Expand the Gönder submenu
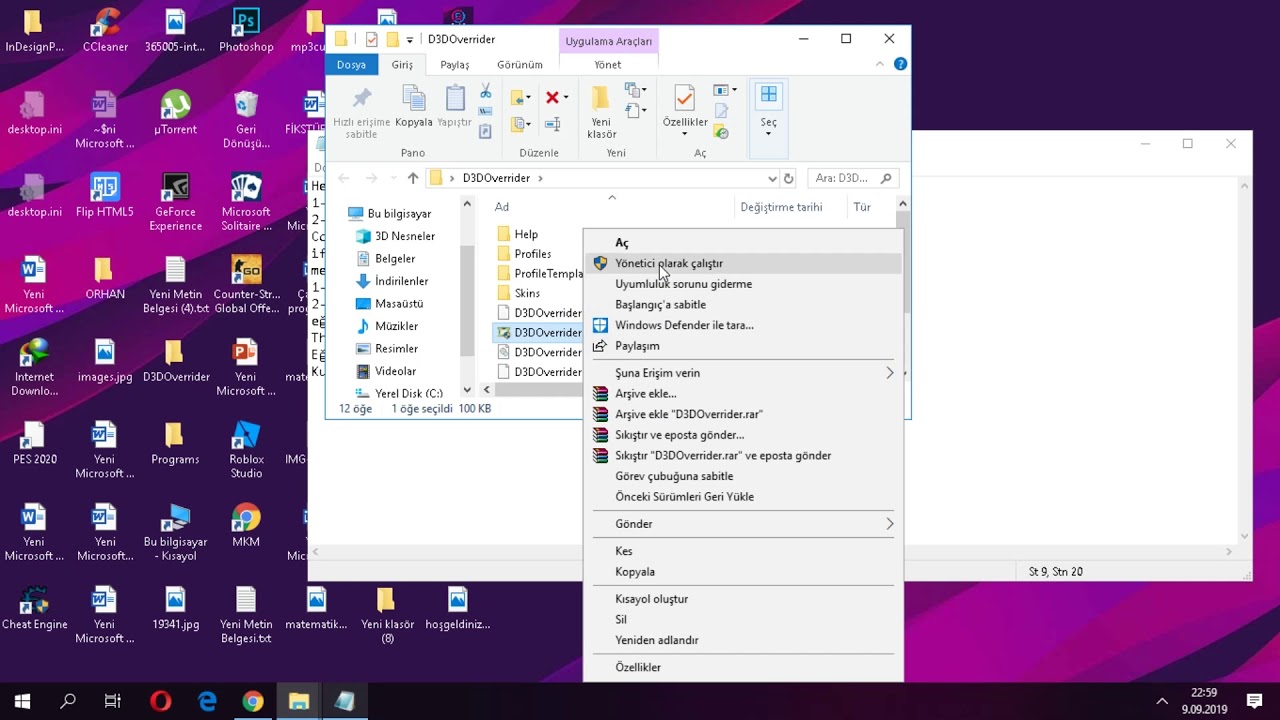Screen dimensions: 1280x720 pyautogui.click(x=744, y=524)
